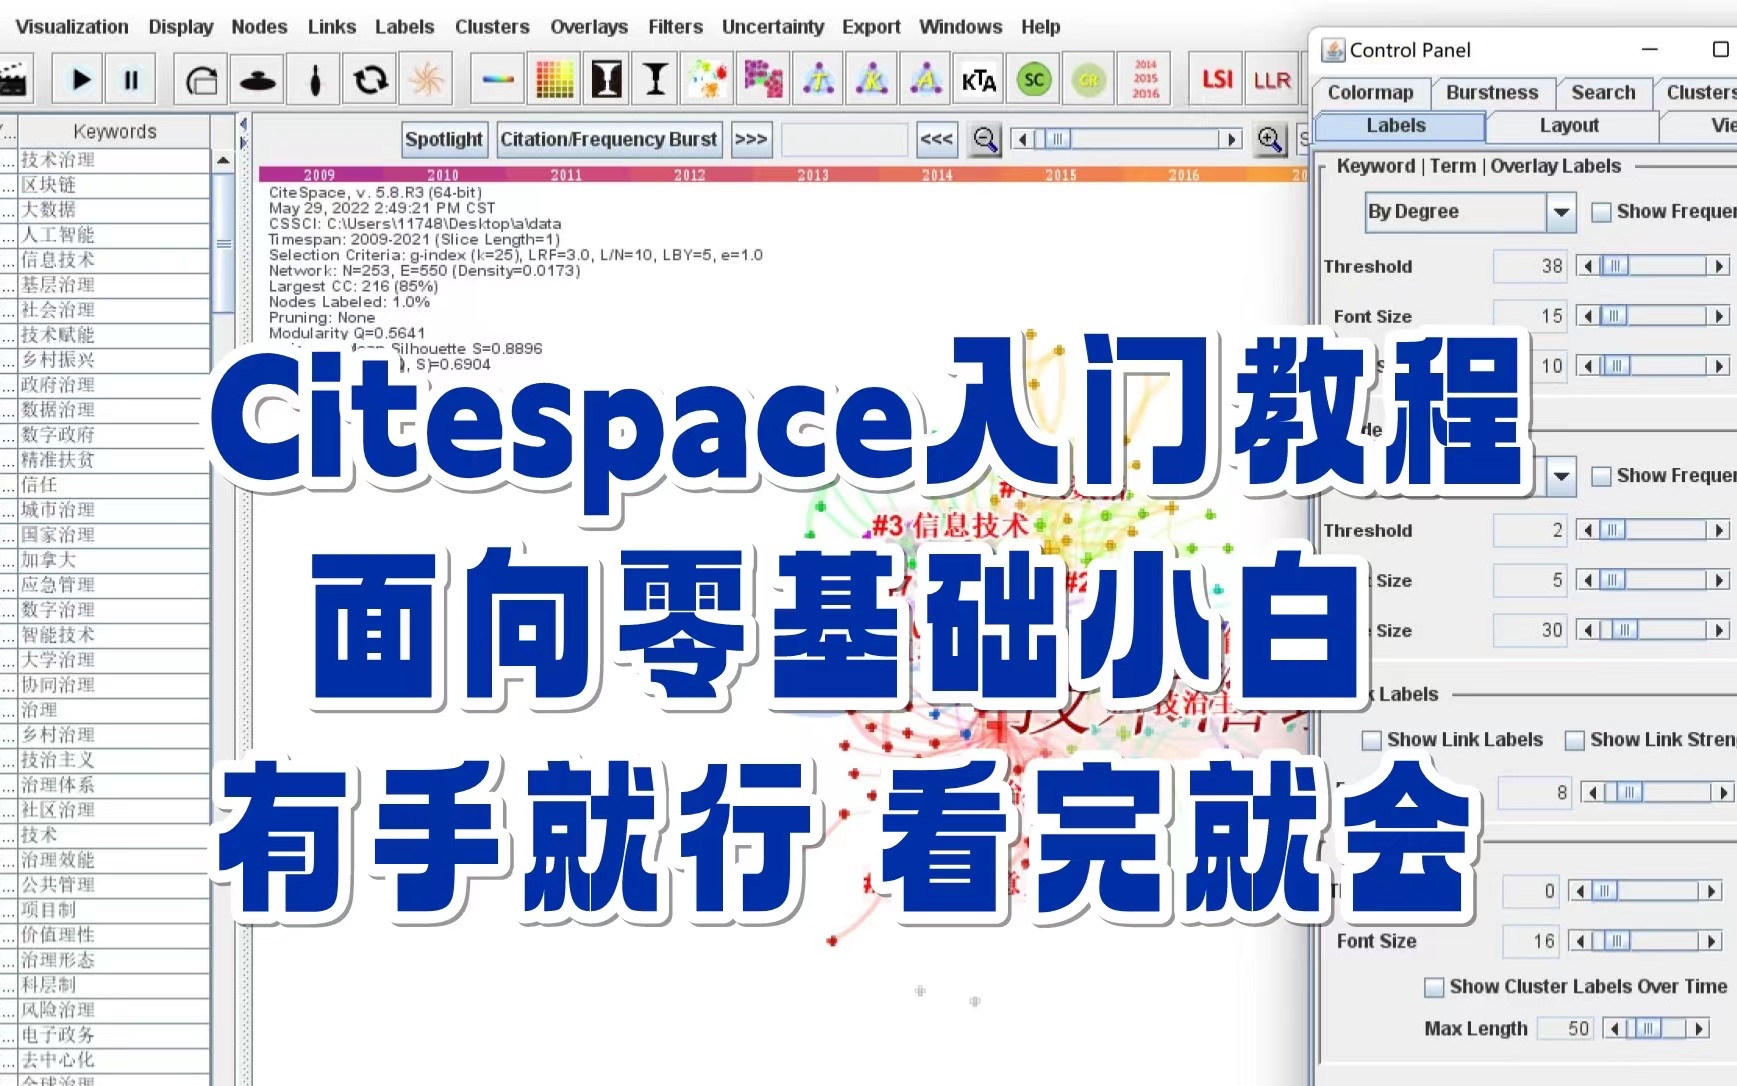
Task: Select the keyword 数字政府 in the list
Action: (x=114, y=435)
